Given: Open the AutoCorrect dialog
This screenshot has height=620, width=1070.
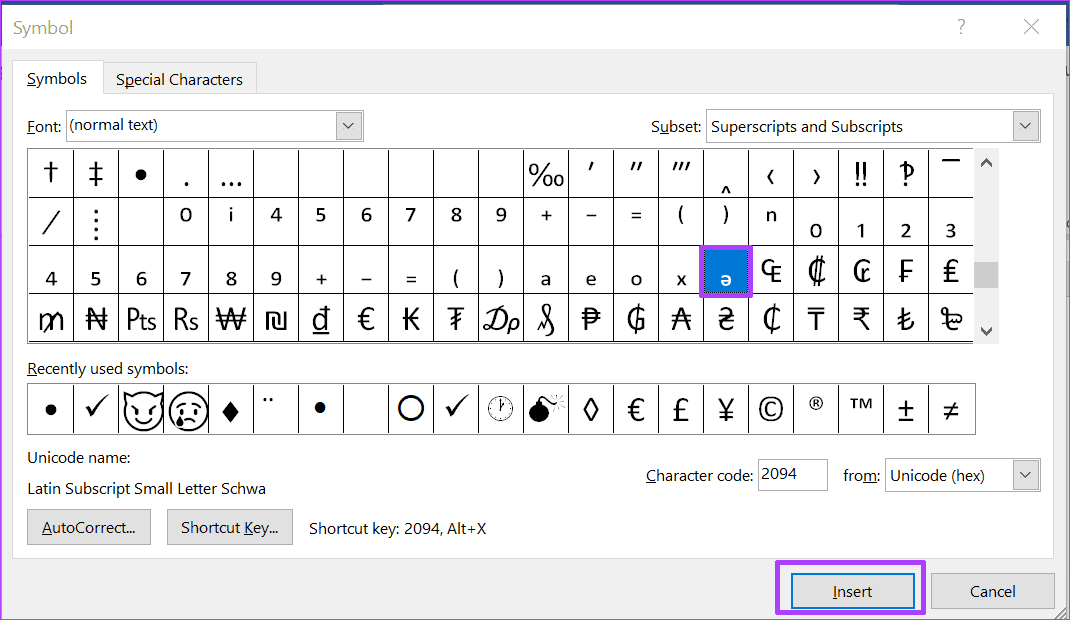Looking at the screenshot, I should pos(88,527).
